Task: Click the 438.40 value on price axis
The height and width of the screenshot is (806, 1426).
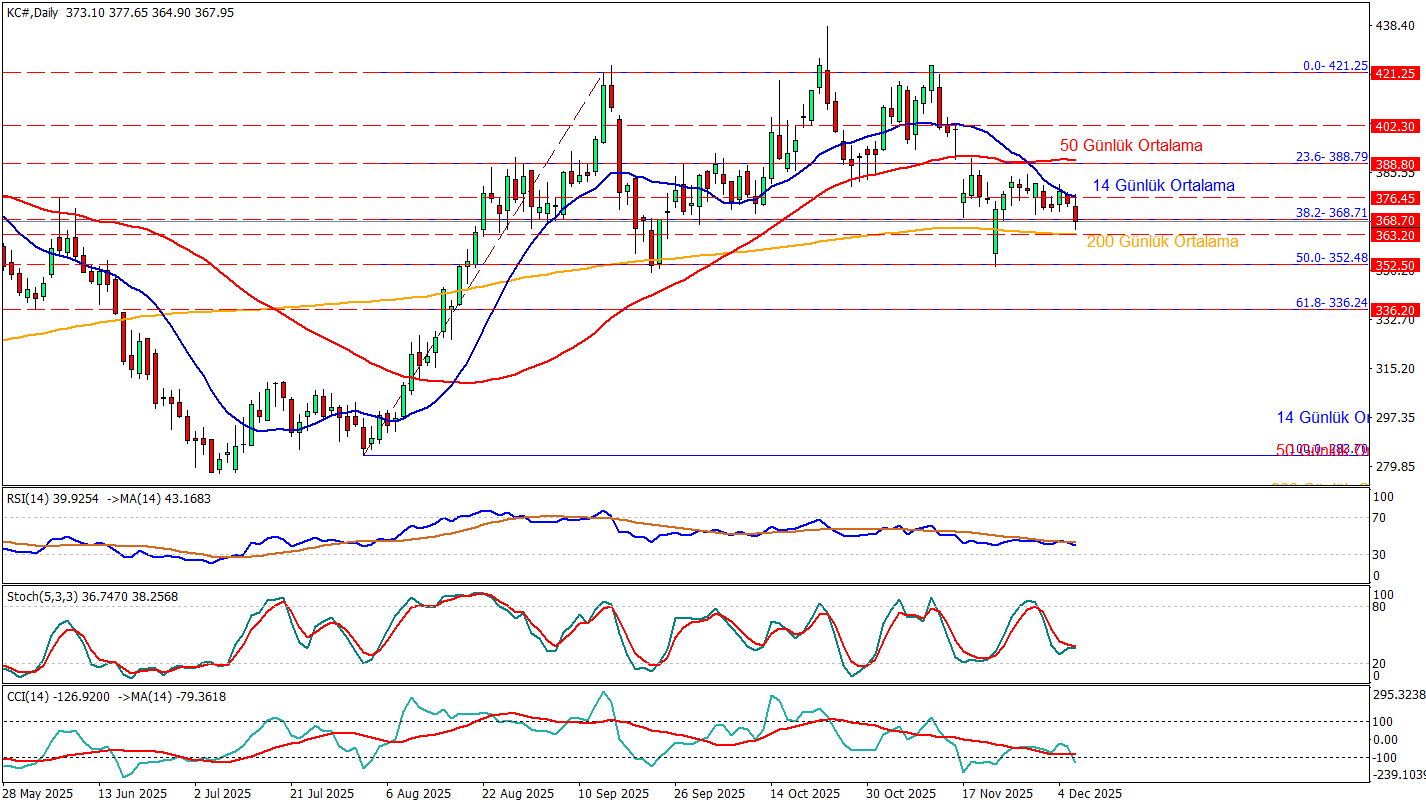Action: click(x=1395, y=25)
